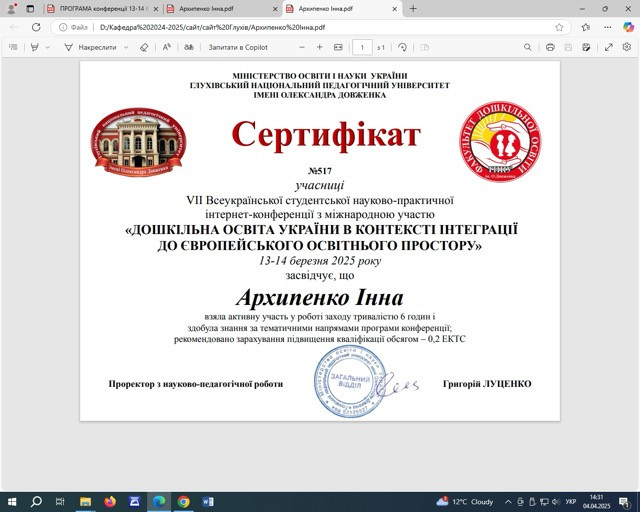The width and height of the screenshot is (640, 512).
Task: Open volume control in system tray
Action: click(x=556, y=502)
